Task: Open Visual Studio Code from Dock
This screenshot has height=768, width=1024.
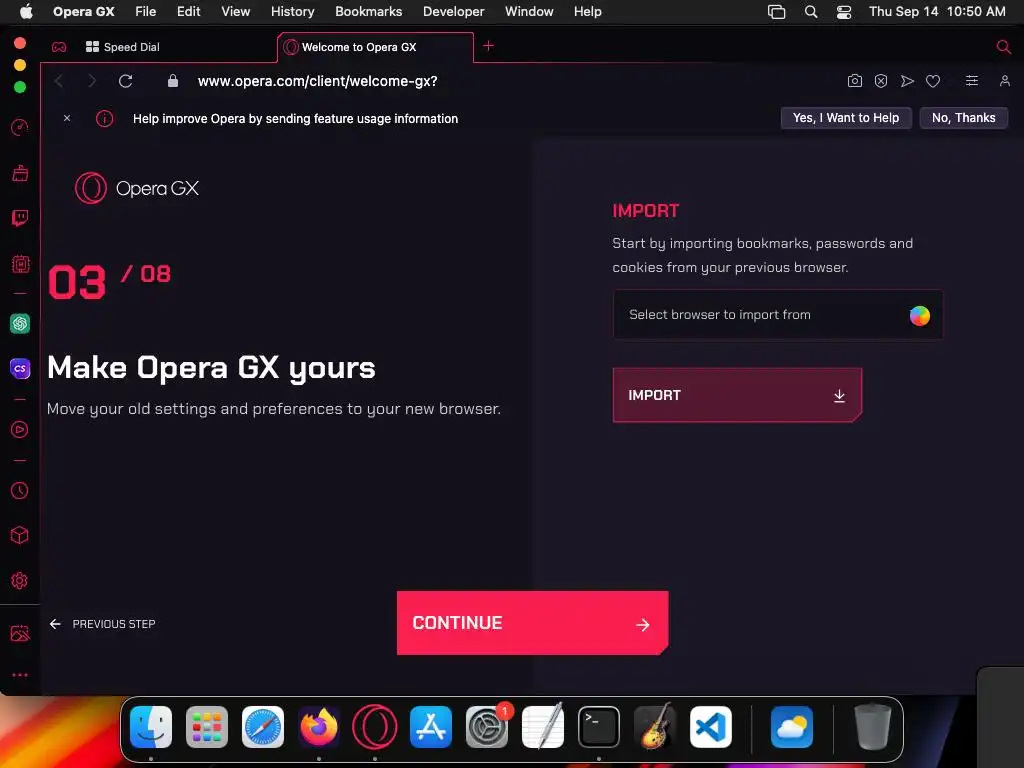Action: (711, 727)
